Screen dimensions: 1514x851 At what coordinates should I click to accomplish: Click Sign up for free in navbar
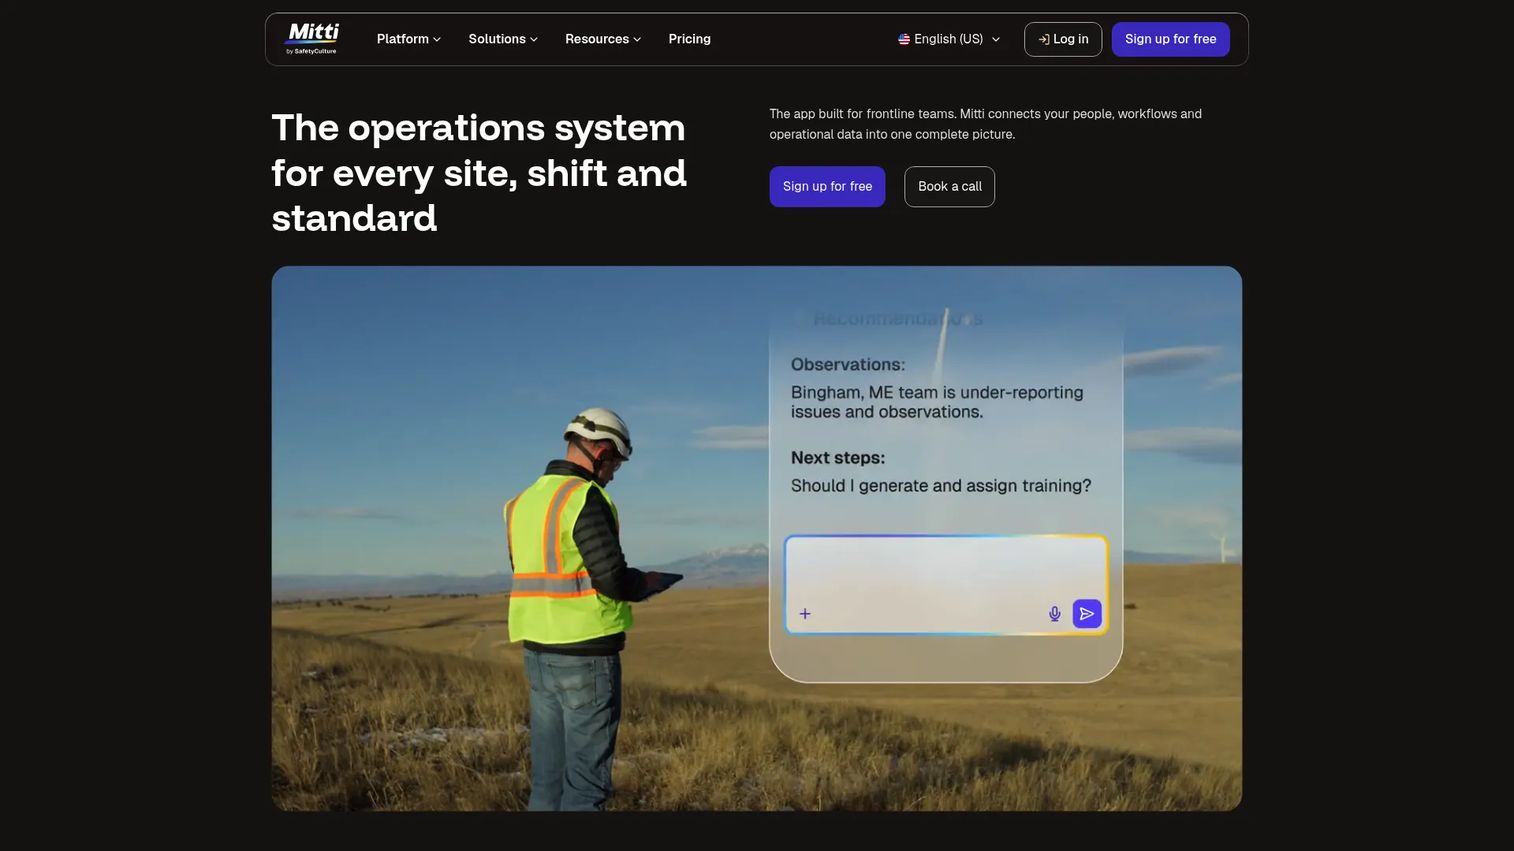coord(1170,39)
